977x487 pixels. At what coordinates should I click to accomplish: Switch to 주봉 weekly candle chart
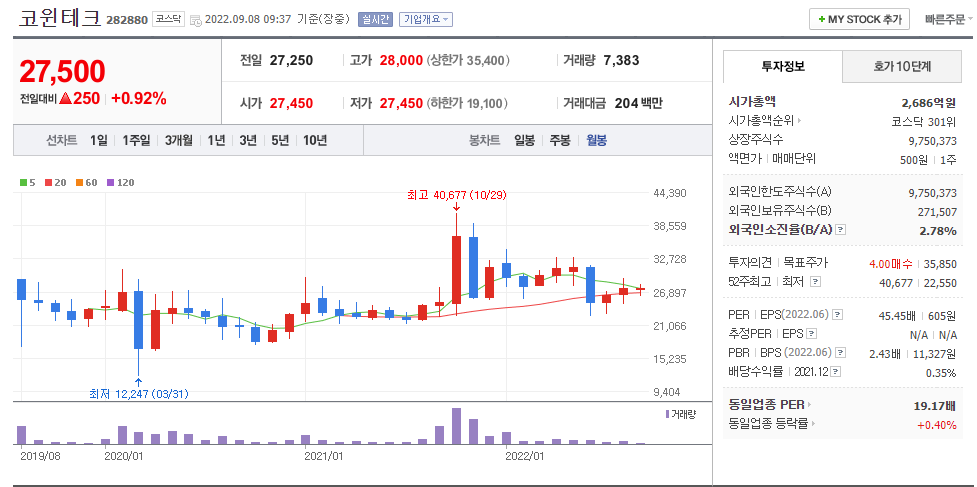tap(560, 141)
